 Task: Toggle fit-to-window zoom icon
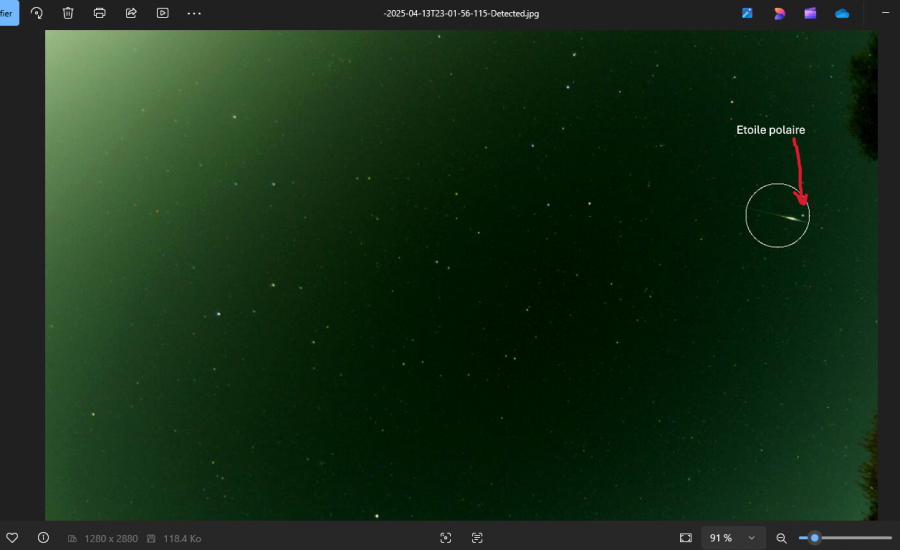tap(686, 538)
